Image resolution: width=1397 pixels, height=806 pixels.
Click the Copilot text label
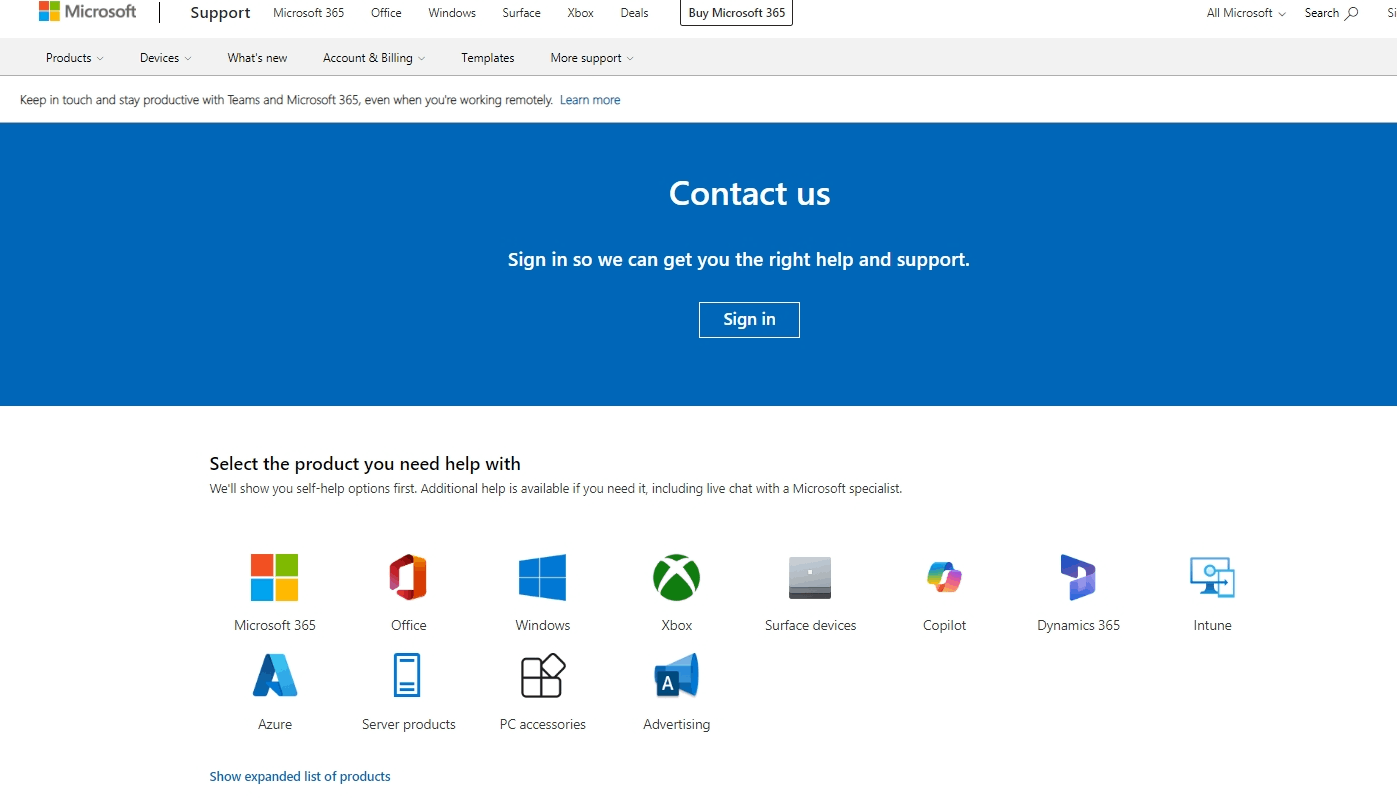[x=944, y=625]
